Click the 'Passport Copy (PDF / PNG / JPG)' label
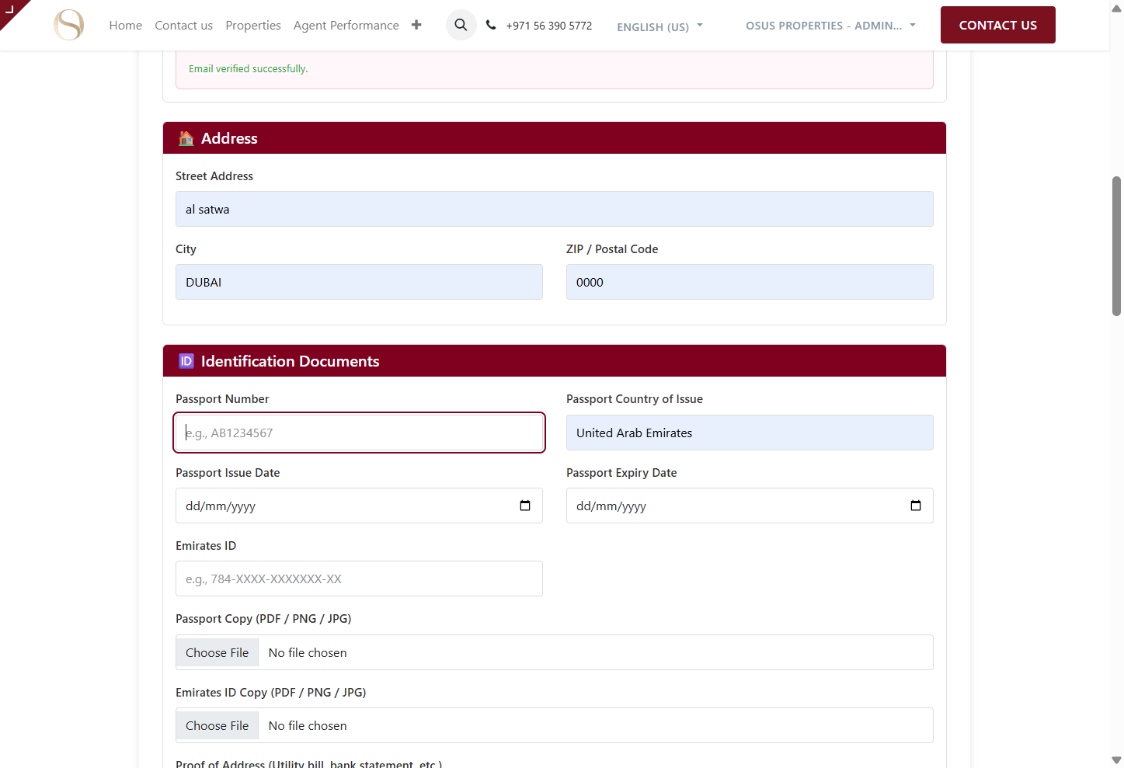 tap(263, 619)
